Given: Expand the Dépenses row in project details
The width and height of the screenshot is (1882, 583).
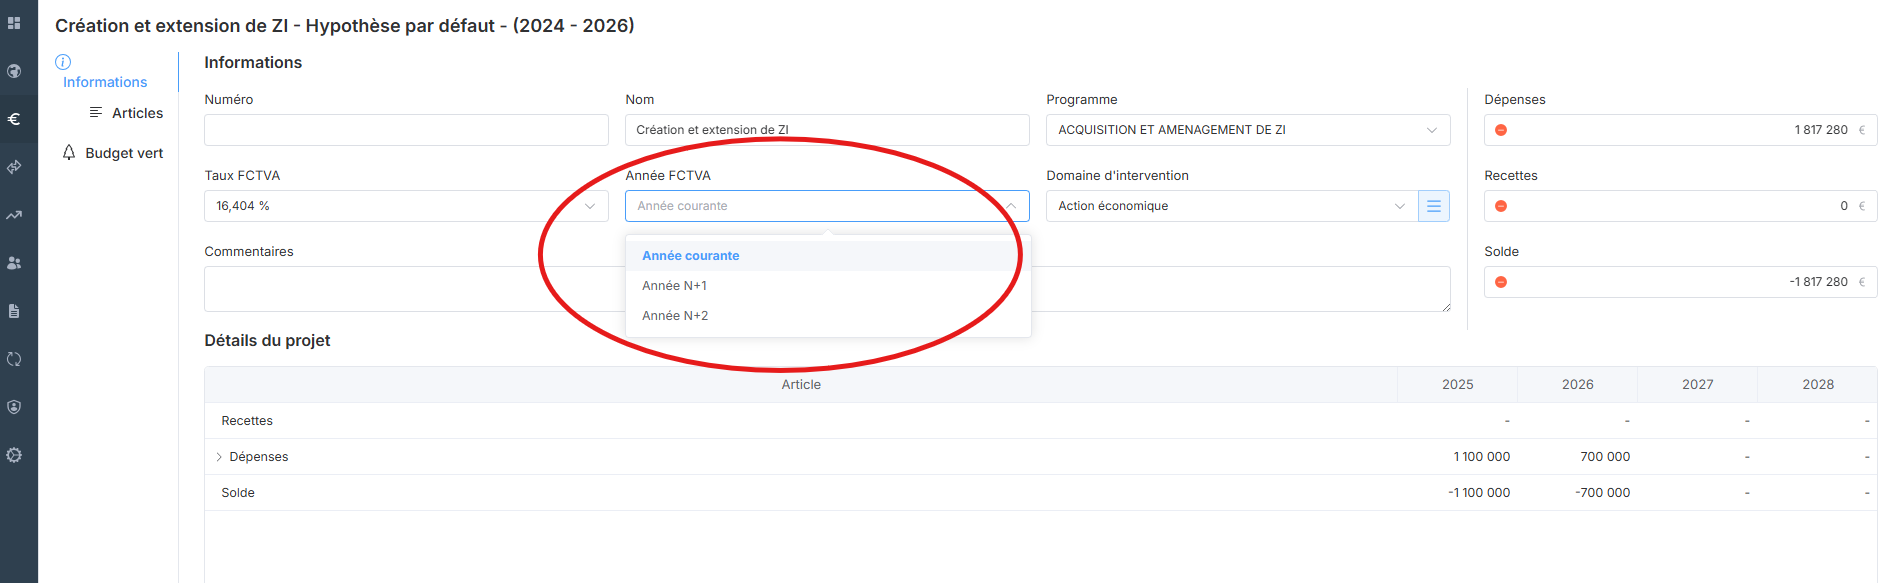Looking at the screenshot, I should coord(219,457).
